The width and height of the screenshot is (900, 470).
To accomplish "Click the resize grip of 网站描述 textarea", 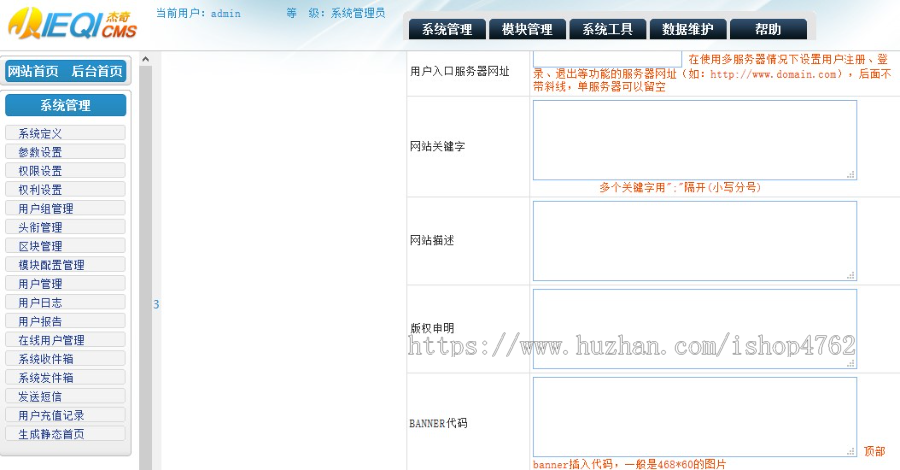I will tap(850, 275).
